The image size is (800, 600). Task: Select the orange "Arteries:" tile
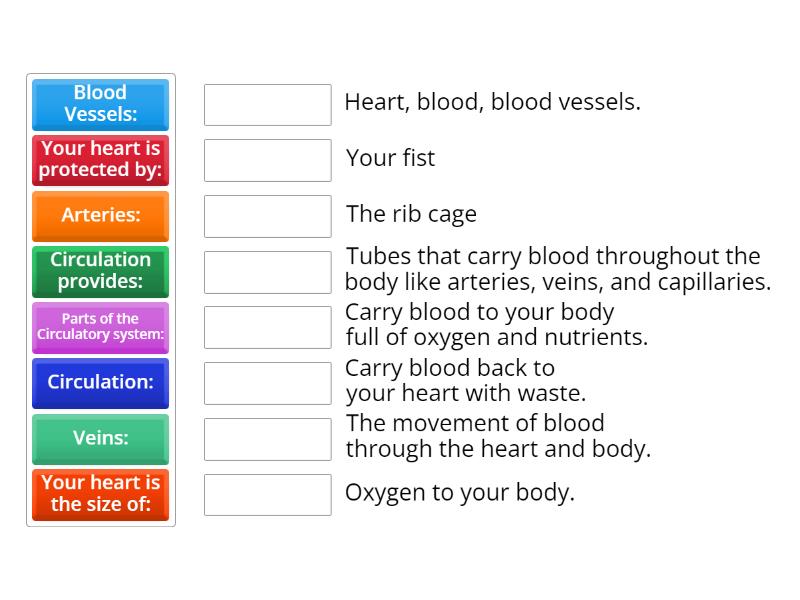(x=100, y=216)
